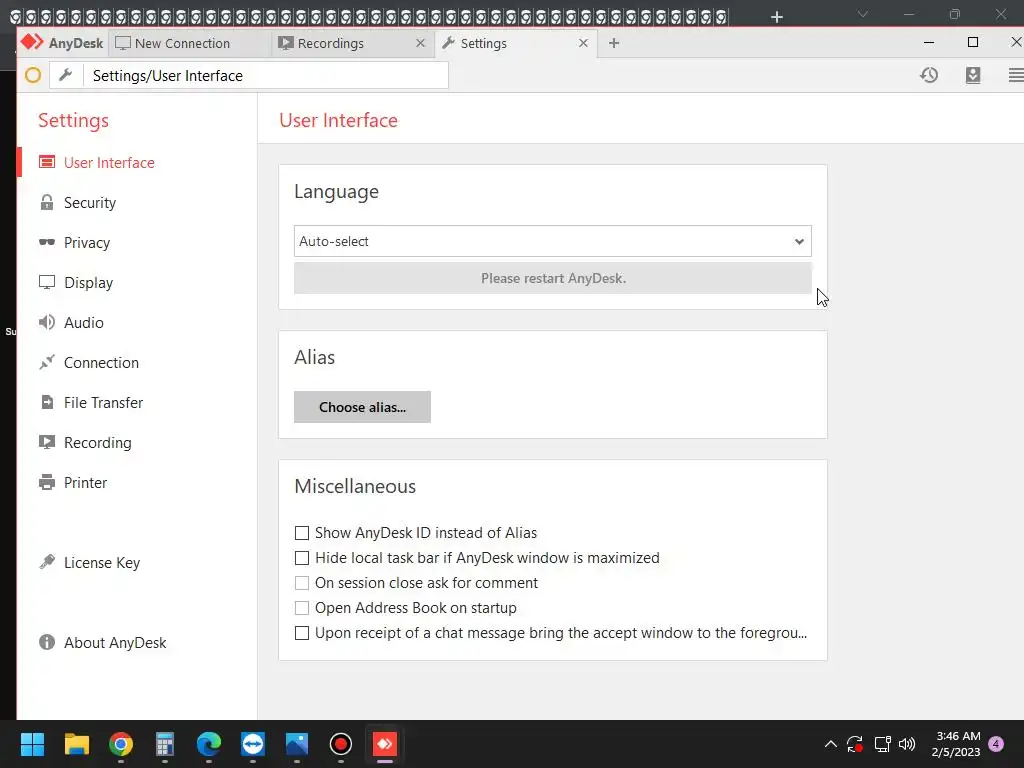Screen dimensions: 1024x768
Task: Enable chat message bring accept window checkbox
Action: (x=302, y=633)
